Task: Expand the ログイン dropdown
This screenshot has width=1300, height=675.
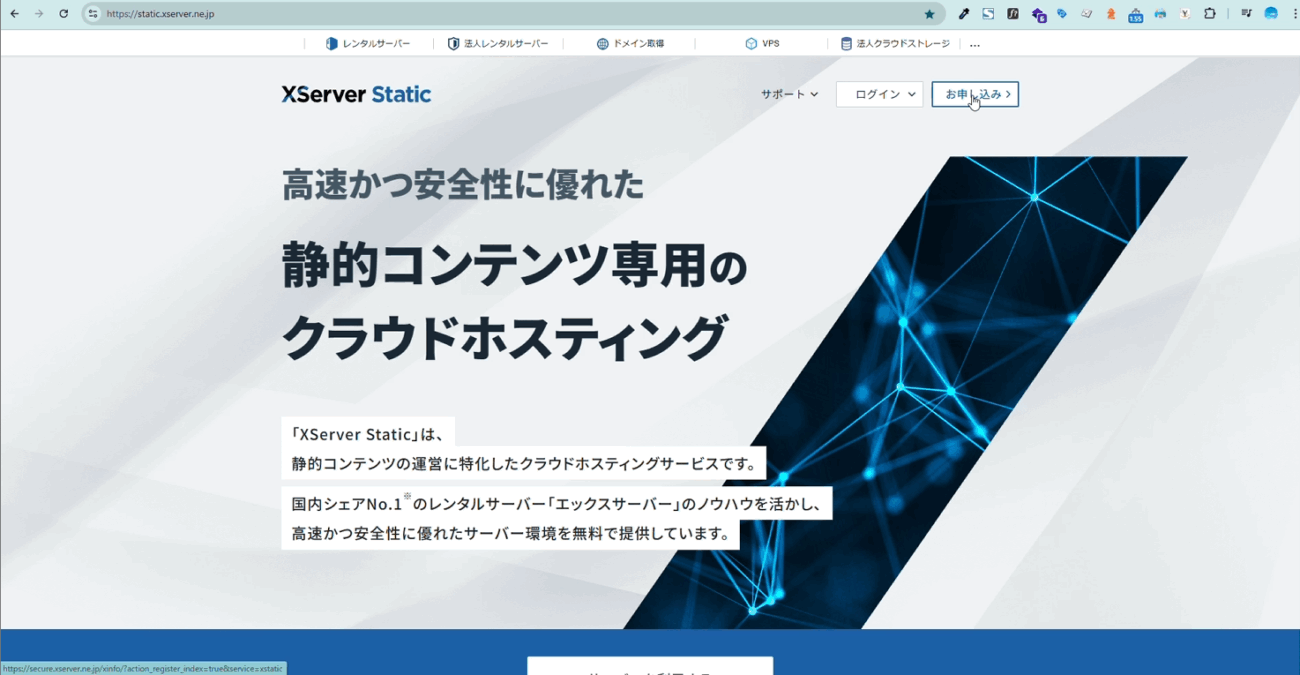Action: [x=879, y=94]
